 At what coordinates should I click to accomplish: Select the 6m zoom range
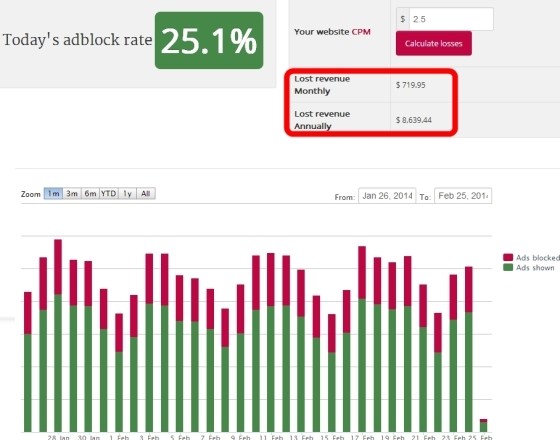[90, 194]
